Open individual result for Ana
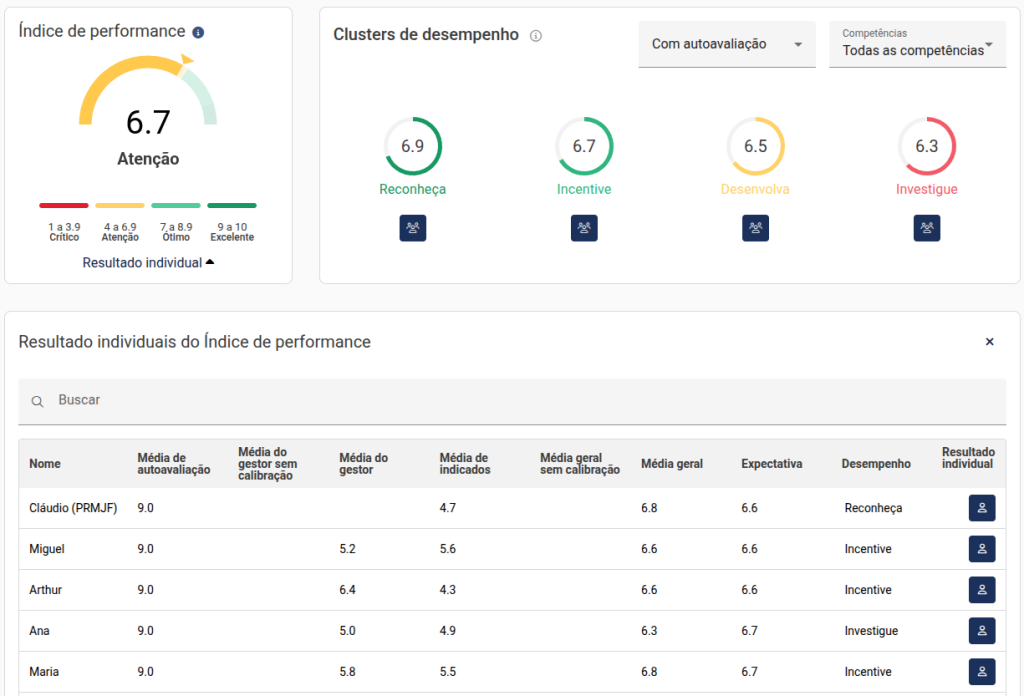Viewport: 1024px width, 696px height. coord(982,631)
